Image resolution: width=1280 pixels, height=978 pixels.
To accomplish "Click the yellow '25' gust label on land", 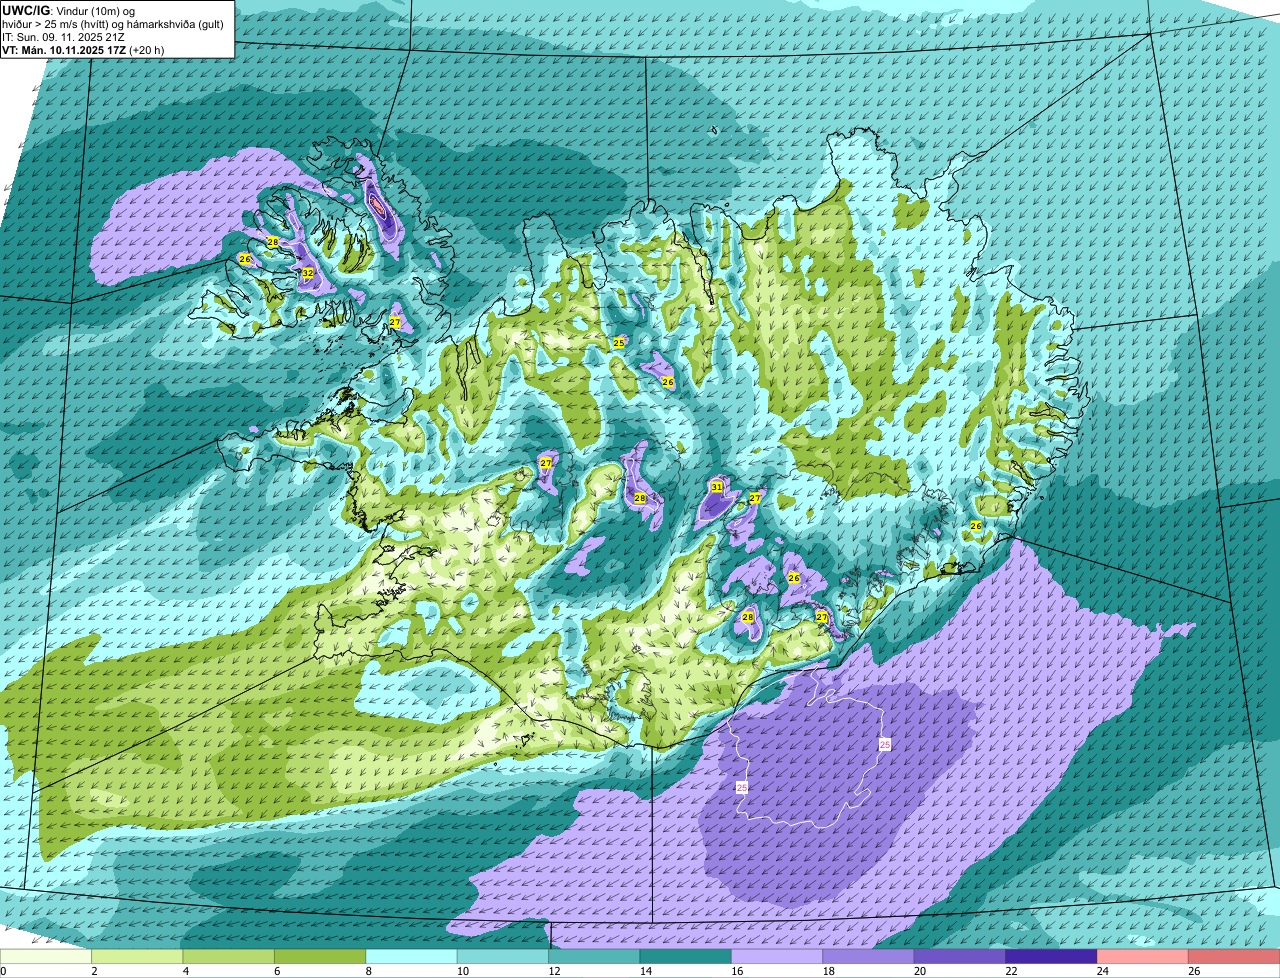I will click(619, 343).
